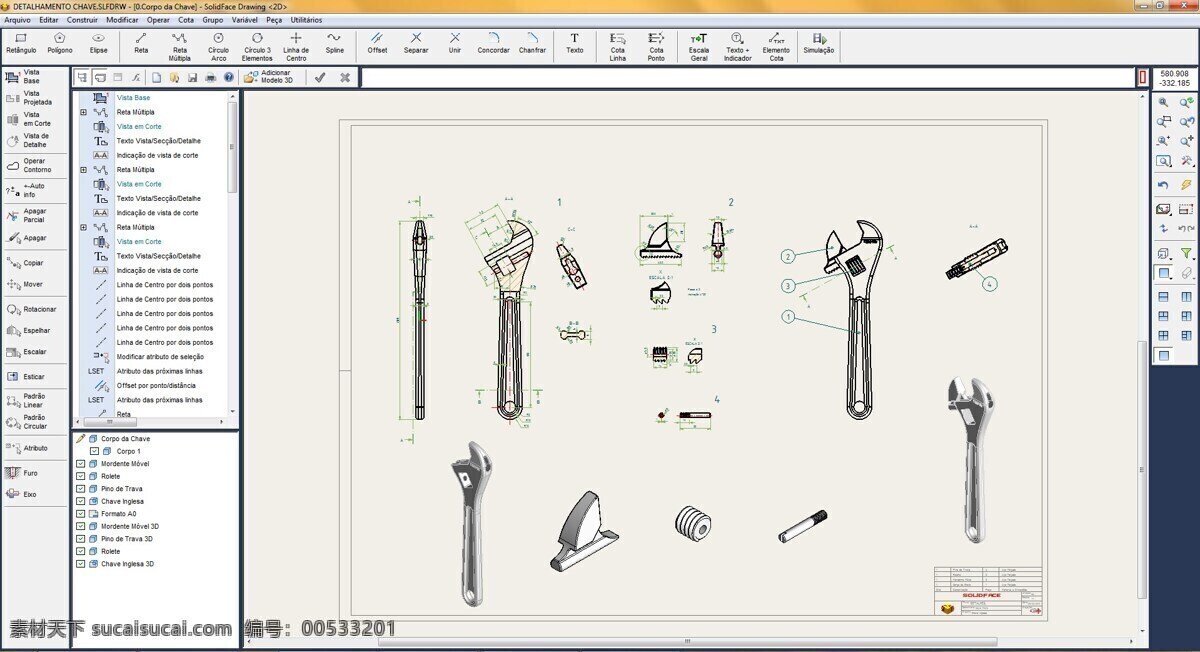
Task: Select the Furo hole tool
Action: [22, 472]
